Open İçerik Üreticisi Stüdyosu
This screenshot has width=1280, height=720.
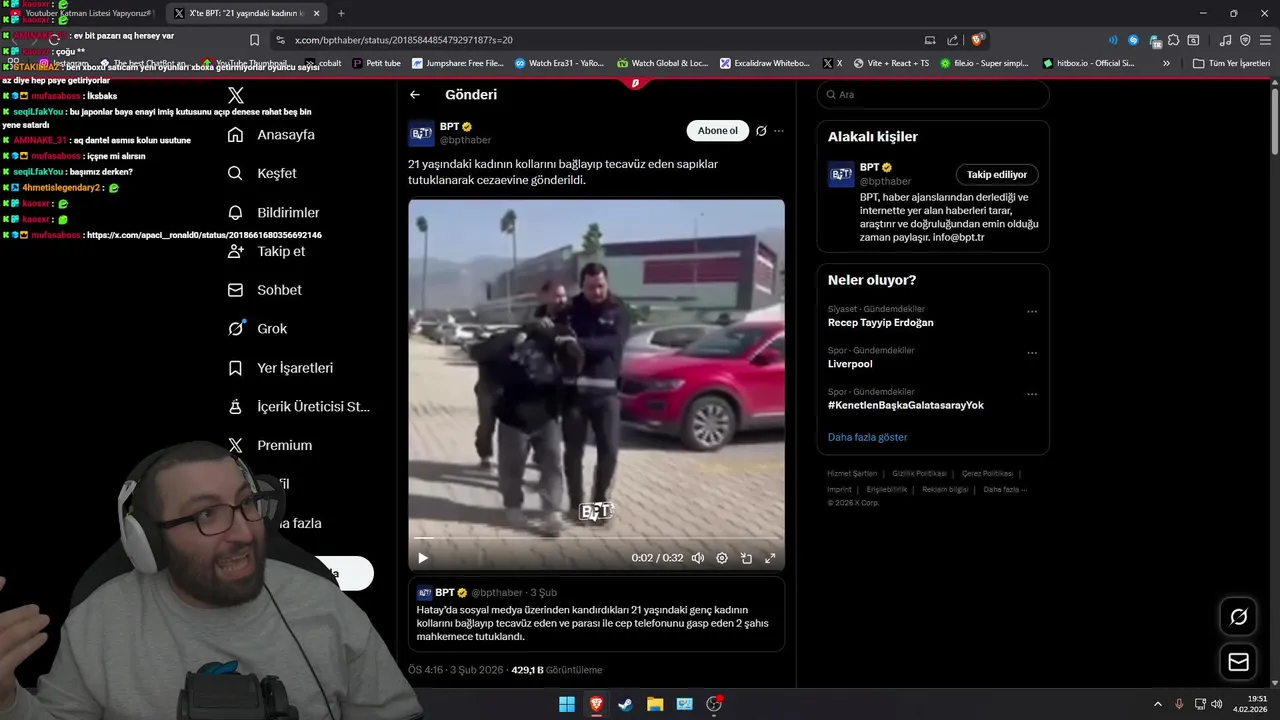point(298,407)
